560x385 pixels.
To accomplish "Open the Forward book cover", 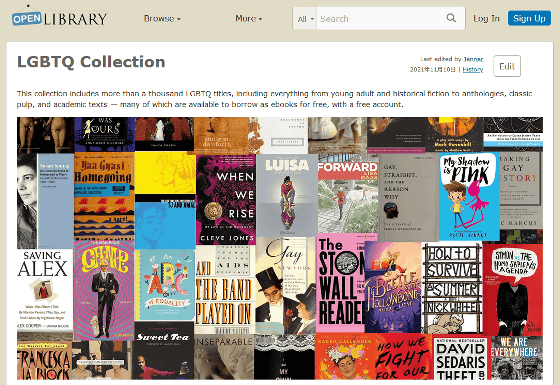I will click(x=348, y=194).
